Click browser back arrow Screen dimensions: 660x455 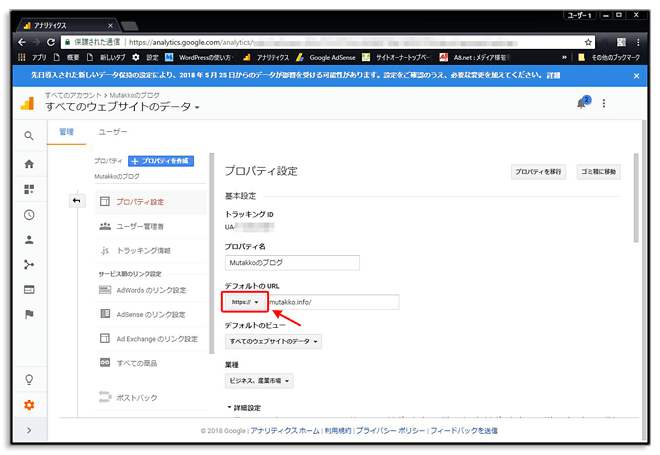click(x=22, y=42)
